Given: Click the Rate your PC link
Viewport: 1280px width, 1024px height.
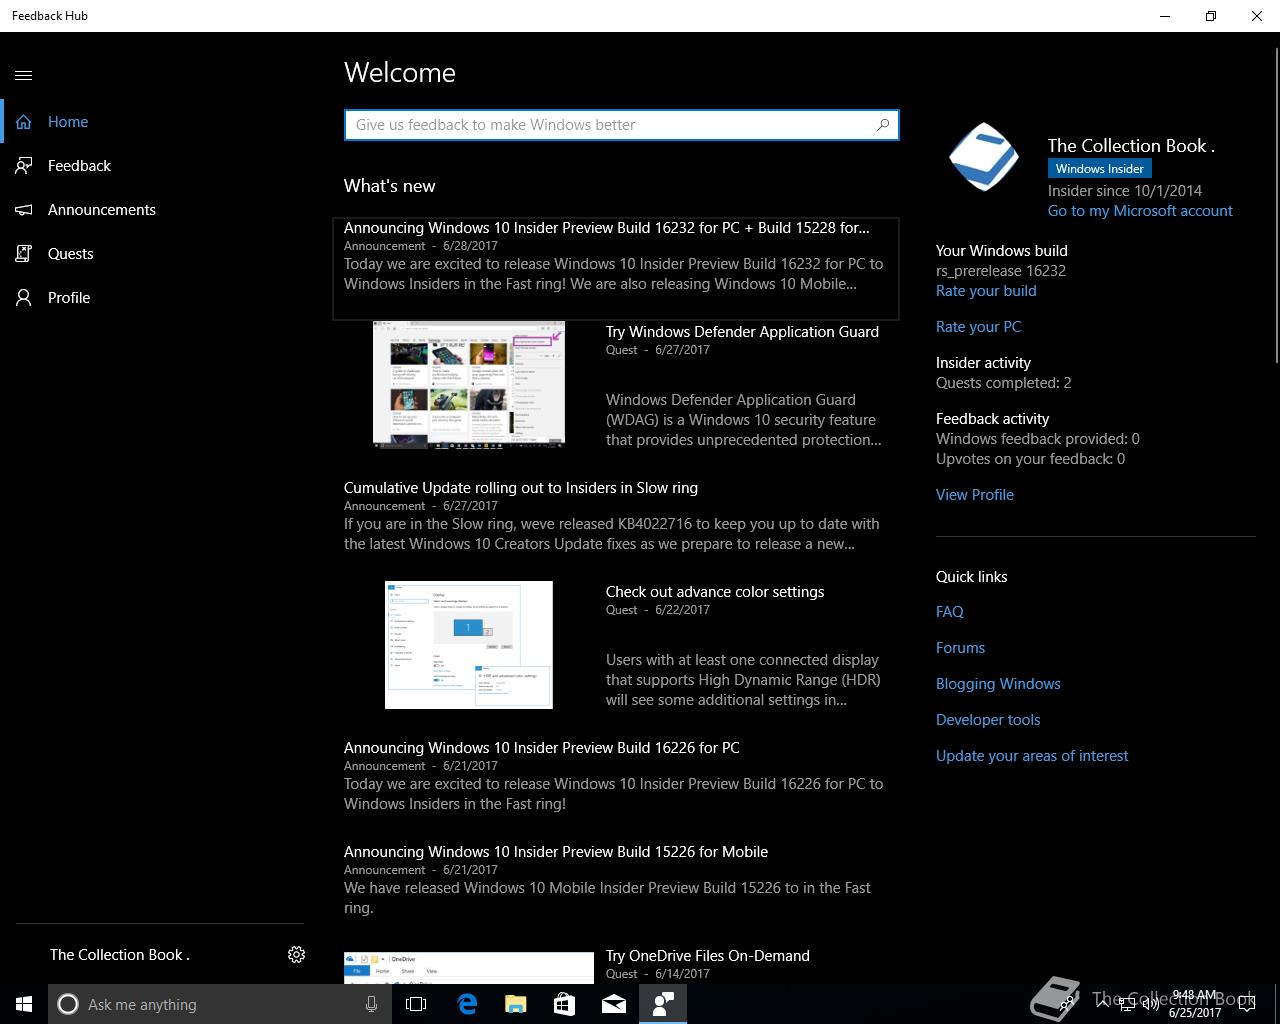Looking at the screenshot, I should (978, 327).
